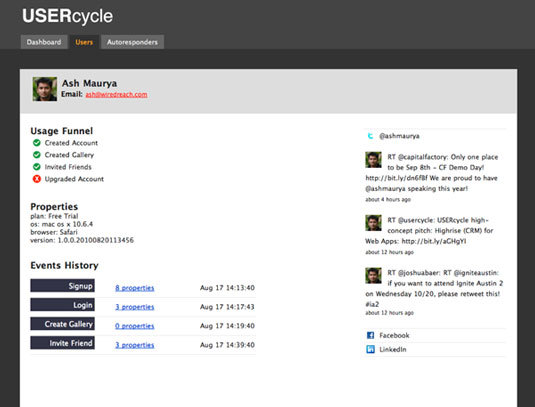Click the Create Gallery event button
Image resolution: width=535 pixels, height=407 pixels.
click(62, 324)
